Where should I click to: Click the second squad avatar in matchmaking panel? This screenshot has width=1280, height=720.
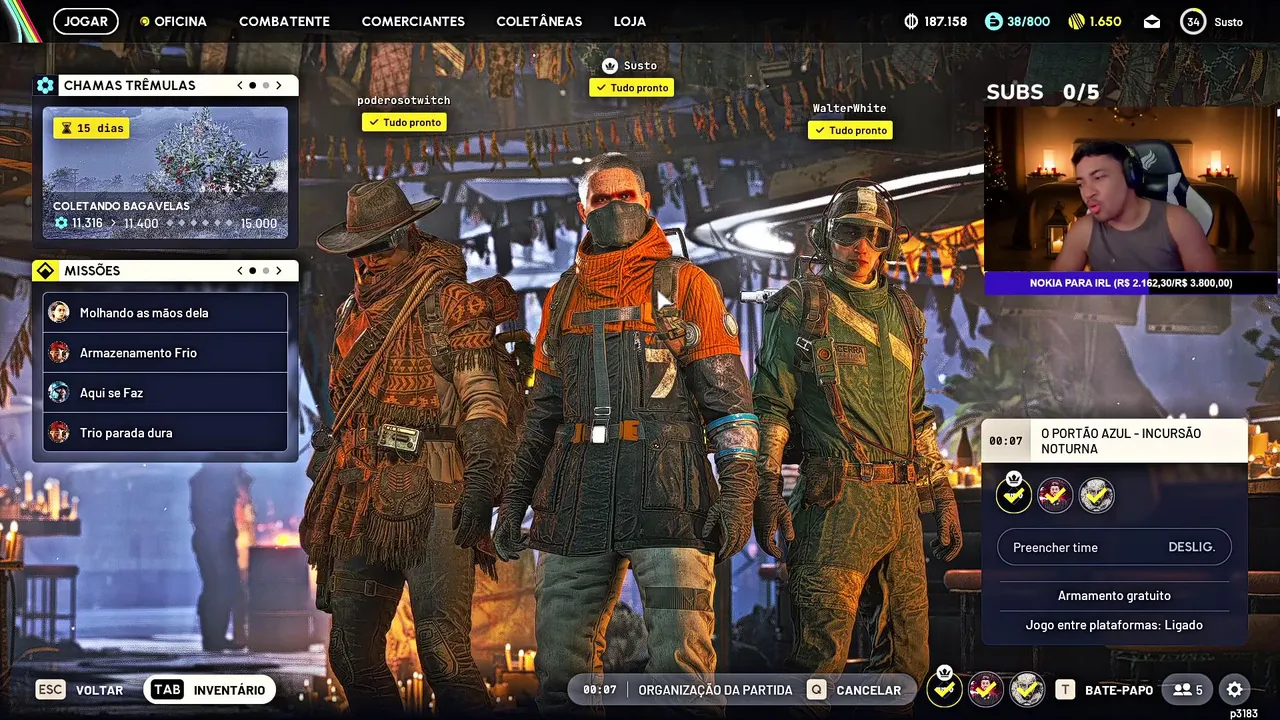click(x=1055, y=494)
